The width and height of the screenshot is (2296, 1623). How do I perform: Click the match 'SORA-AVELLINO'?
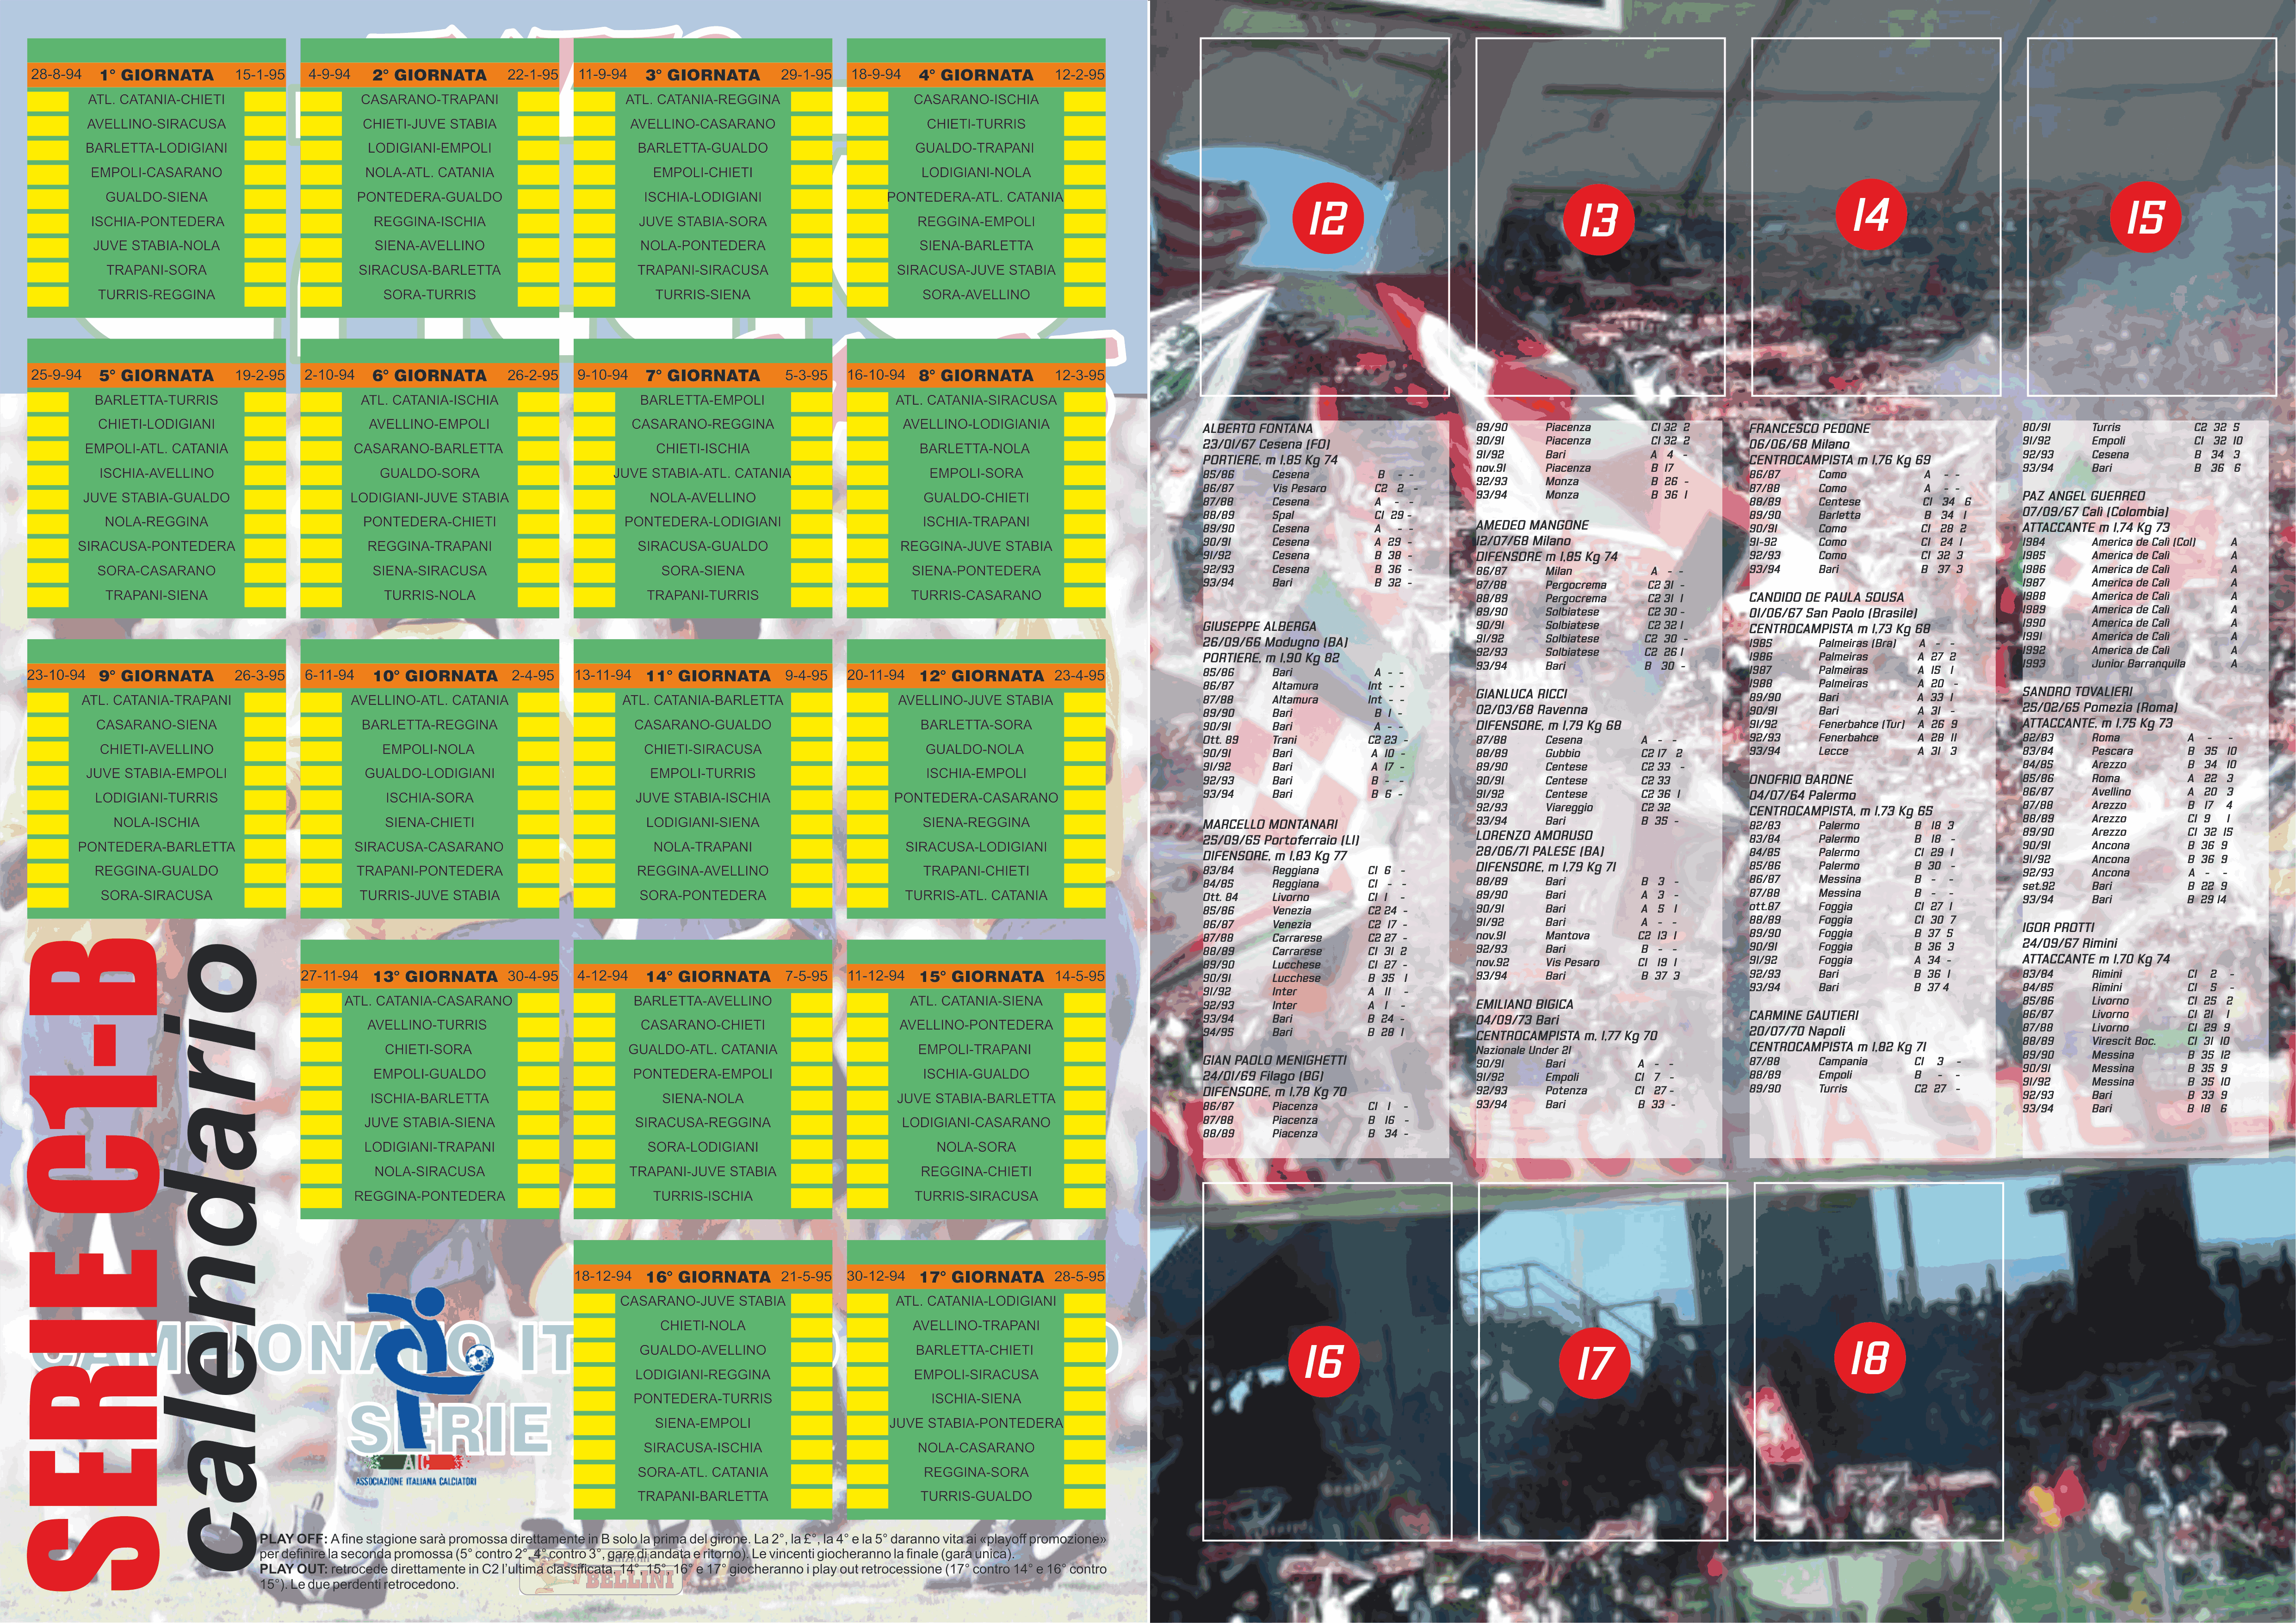pos(976,295)
